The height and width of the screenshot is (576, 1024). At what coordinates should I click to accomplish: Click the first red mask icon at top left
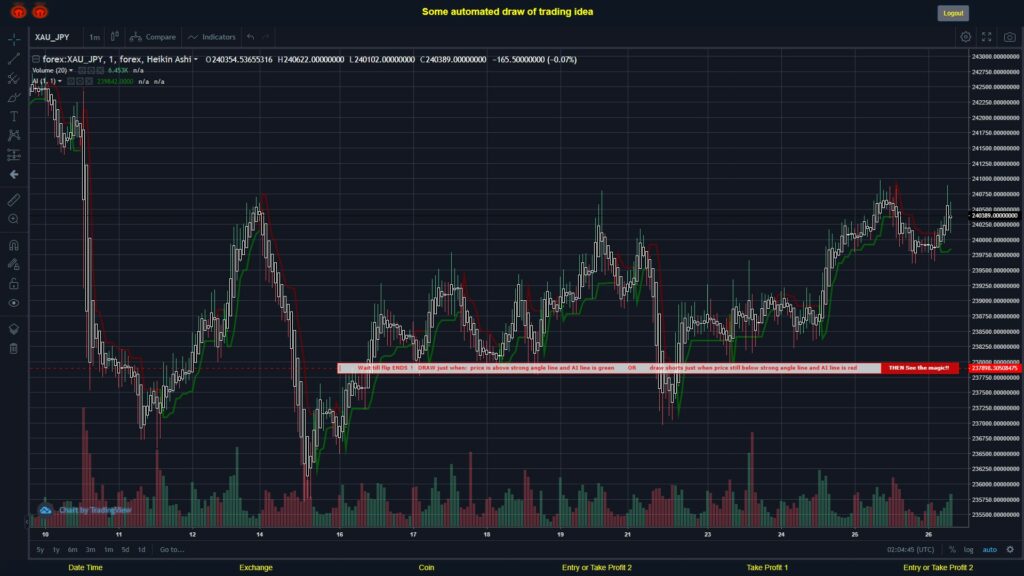[x=18, y=11]
